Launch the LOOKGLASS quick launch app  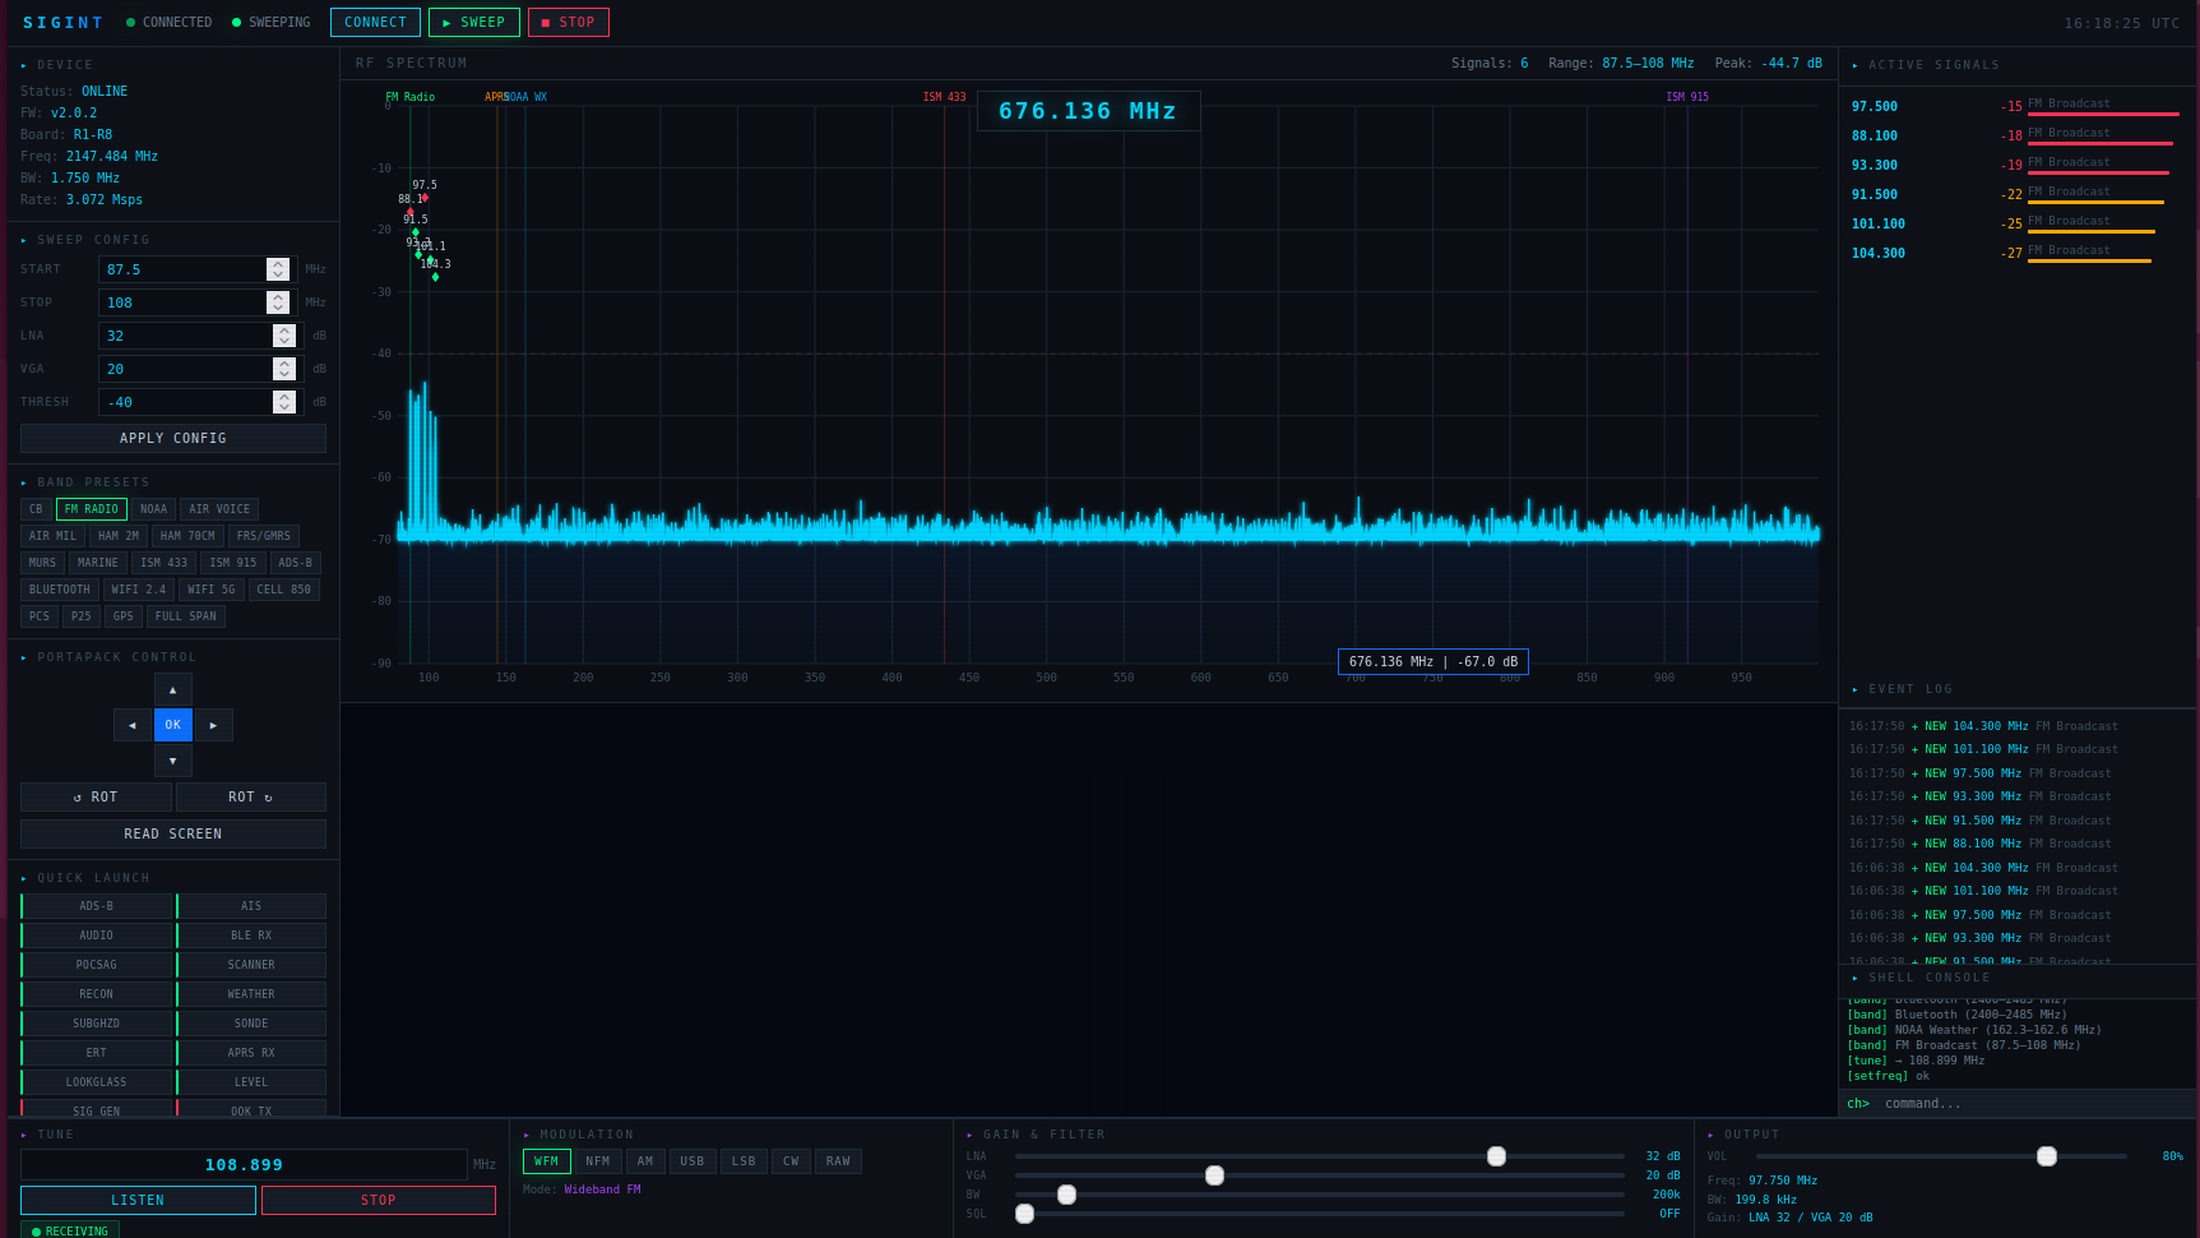96,1082
